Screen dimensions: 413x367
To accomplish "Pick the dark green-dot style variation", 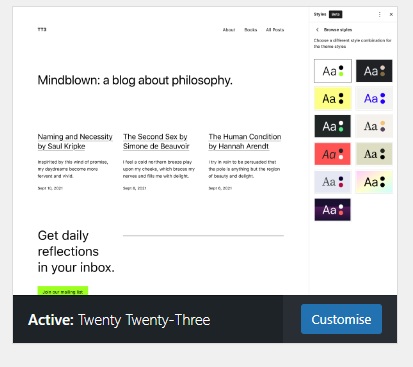I will coord(333,126).
